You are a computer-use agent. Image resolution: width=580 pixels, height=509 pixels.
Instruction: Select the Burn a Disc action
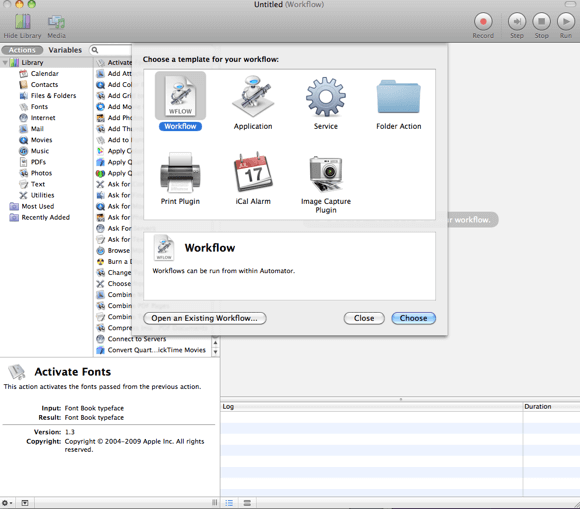[114, 262]
